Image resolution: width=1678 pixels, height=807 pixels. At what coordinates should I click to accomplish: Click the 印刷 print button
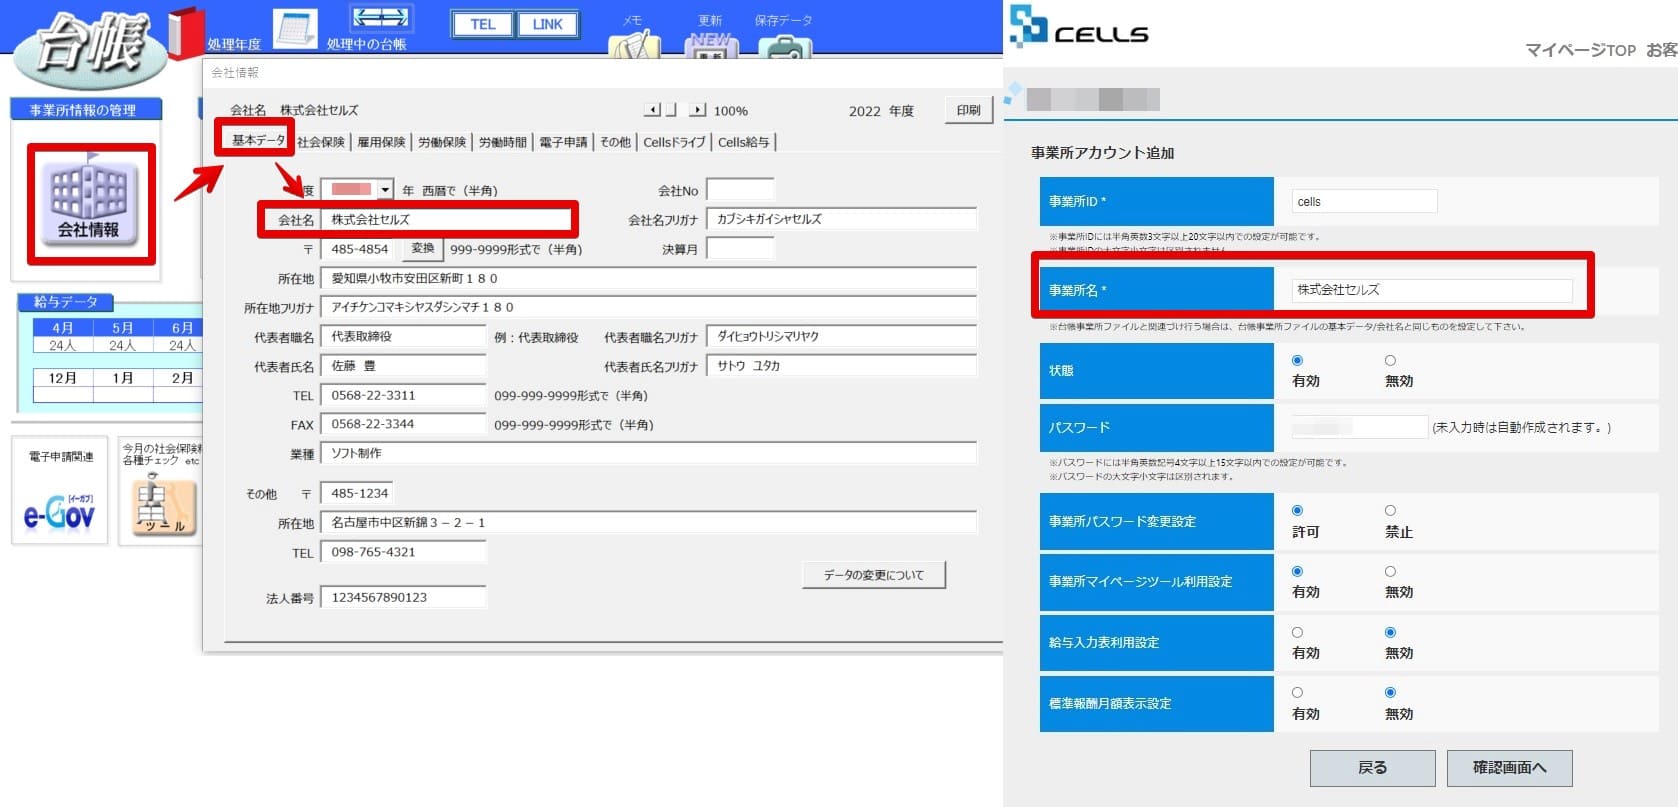(968, 110)
